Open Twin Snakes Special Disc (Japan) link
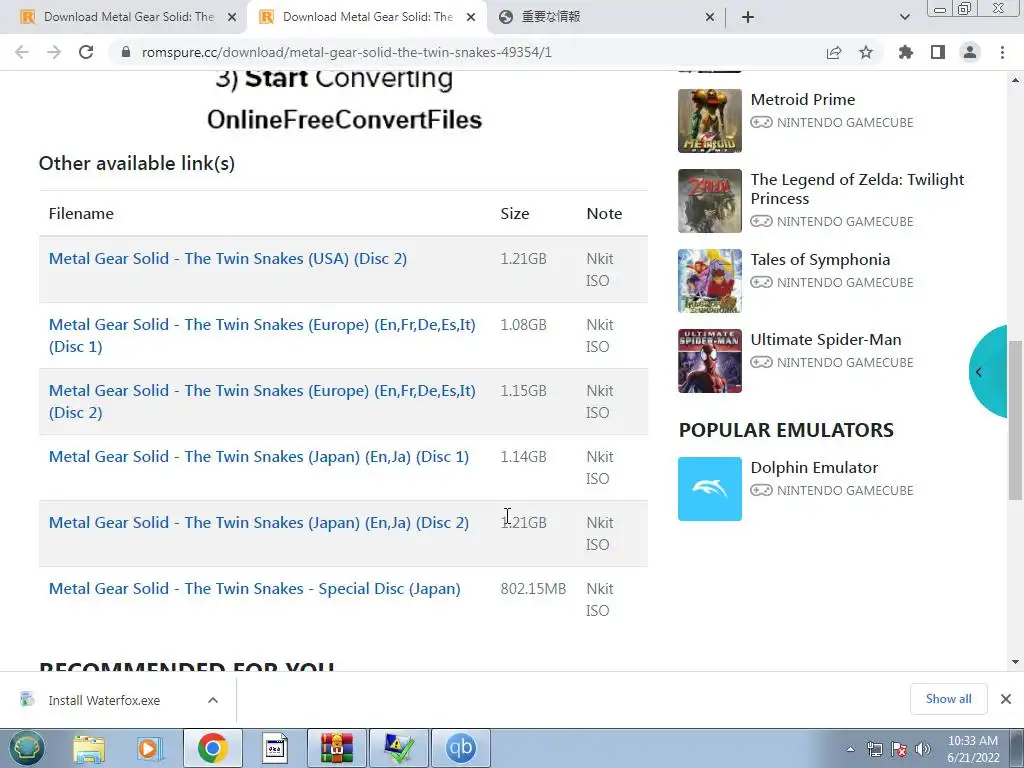The width and height of the screenshot is (1024, 768). pyautogui.click(x=255, y=588)
